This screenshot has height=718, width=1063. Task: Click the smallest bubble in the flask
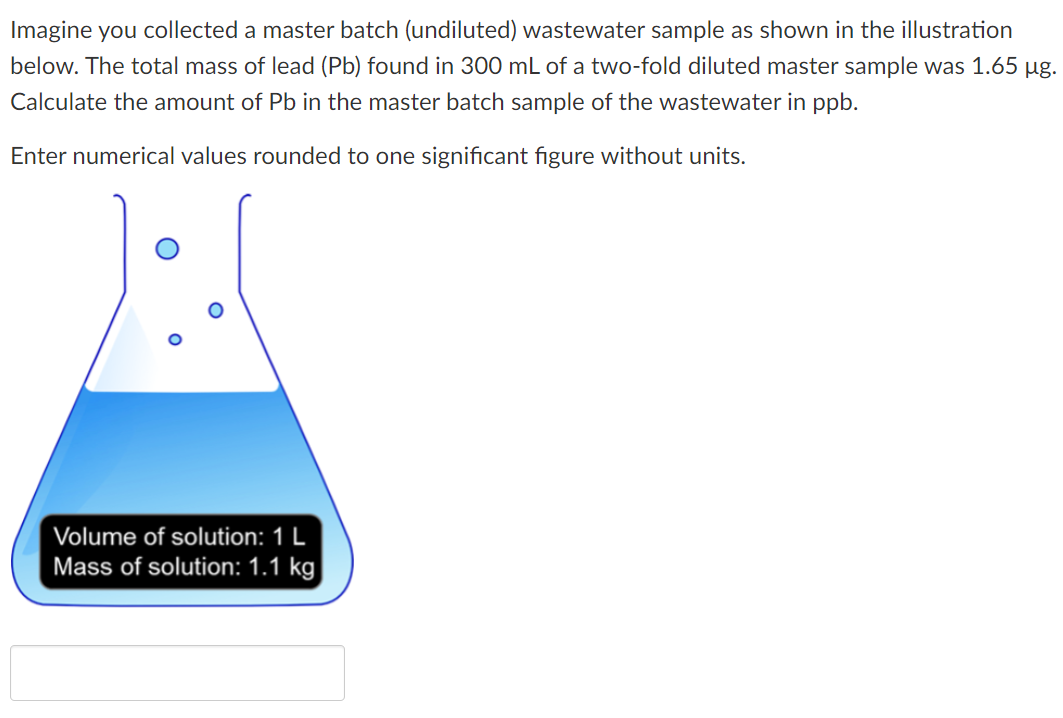tap(175, 340)
